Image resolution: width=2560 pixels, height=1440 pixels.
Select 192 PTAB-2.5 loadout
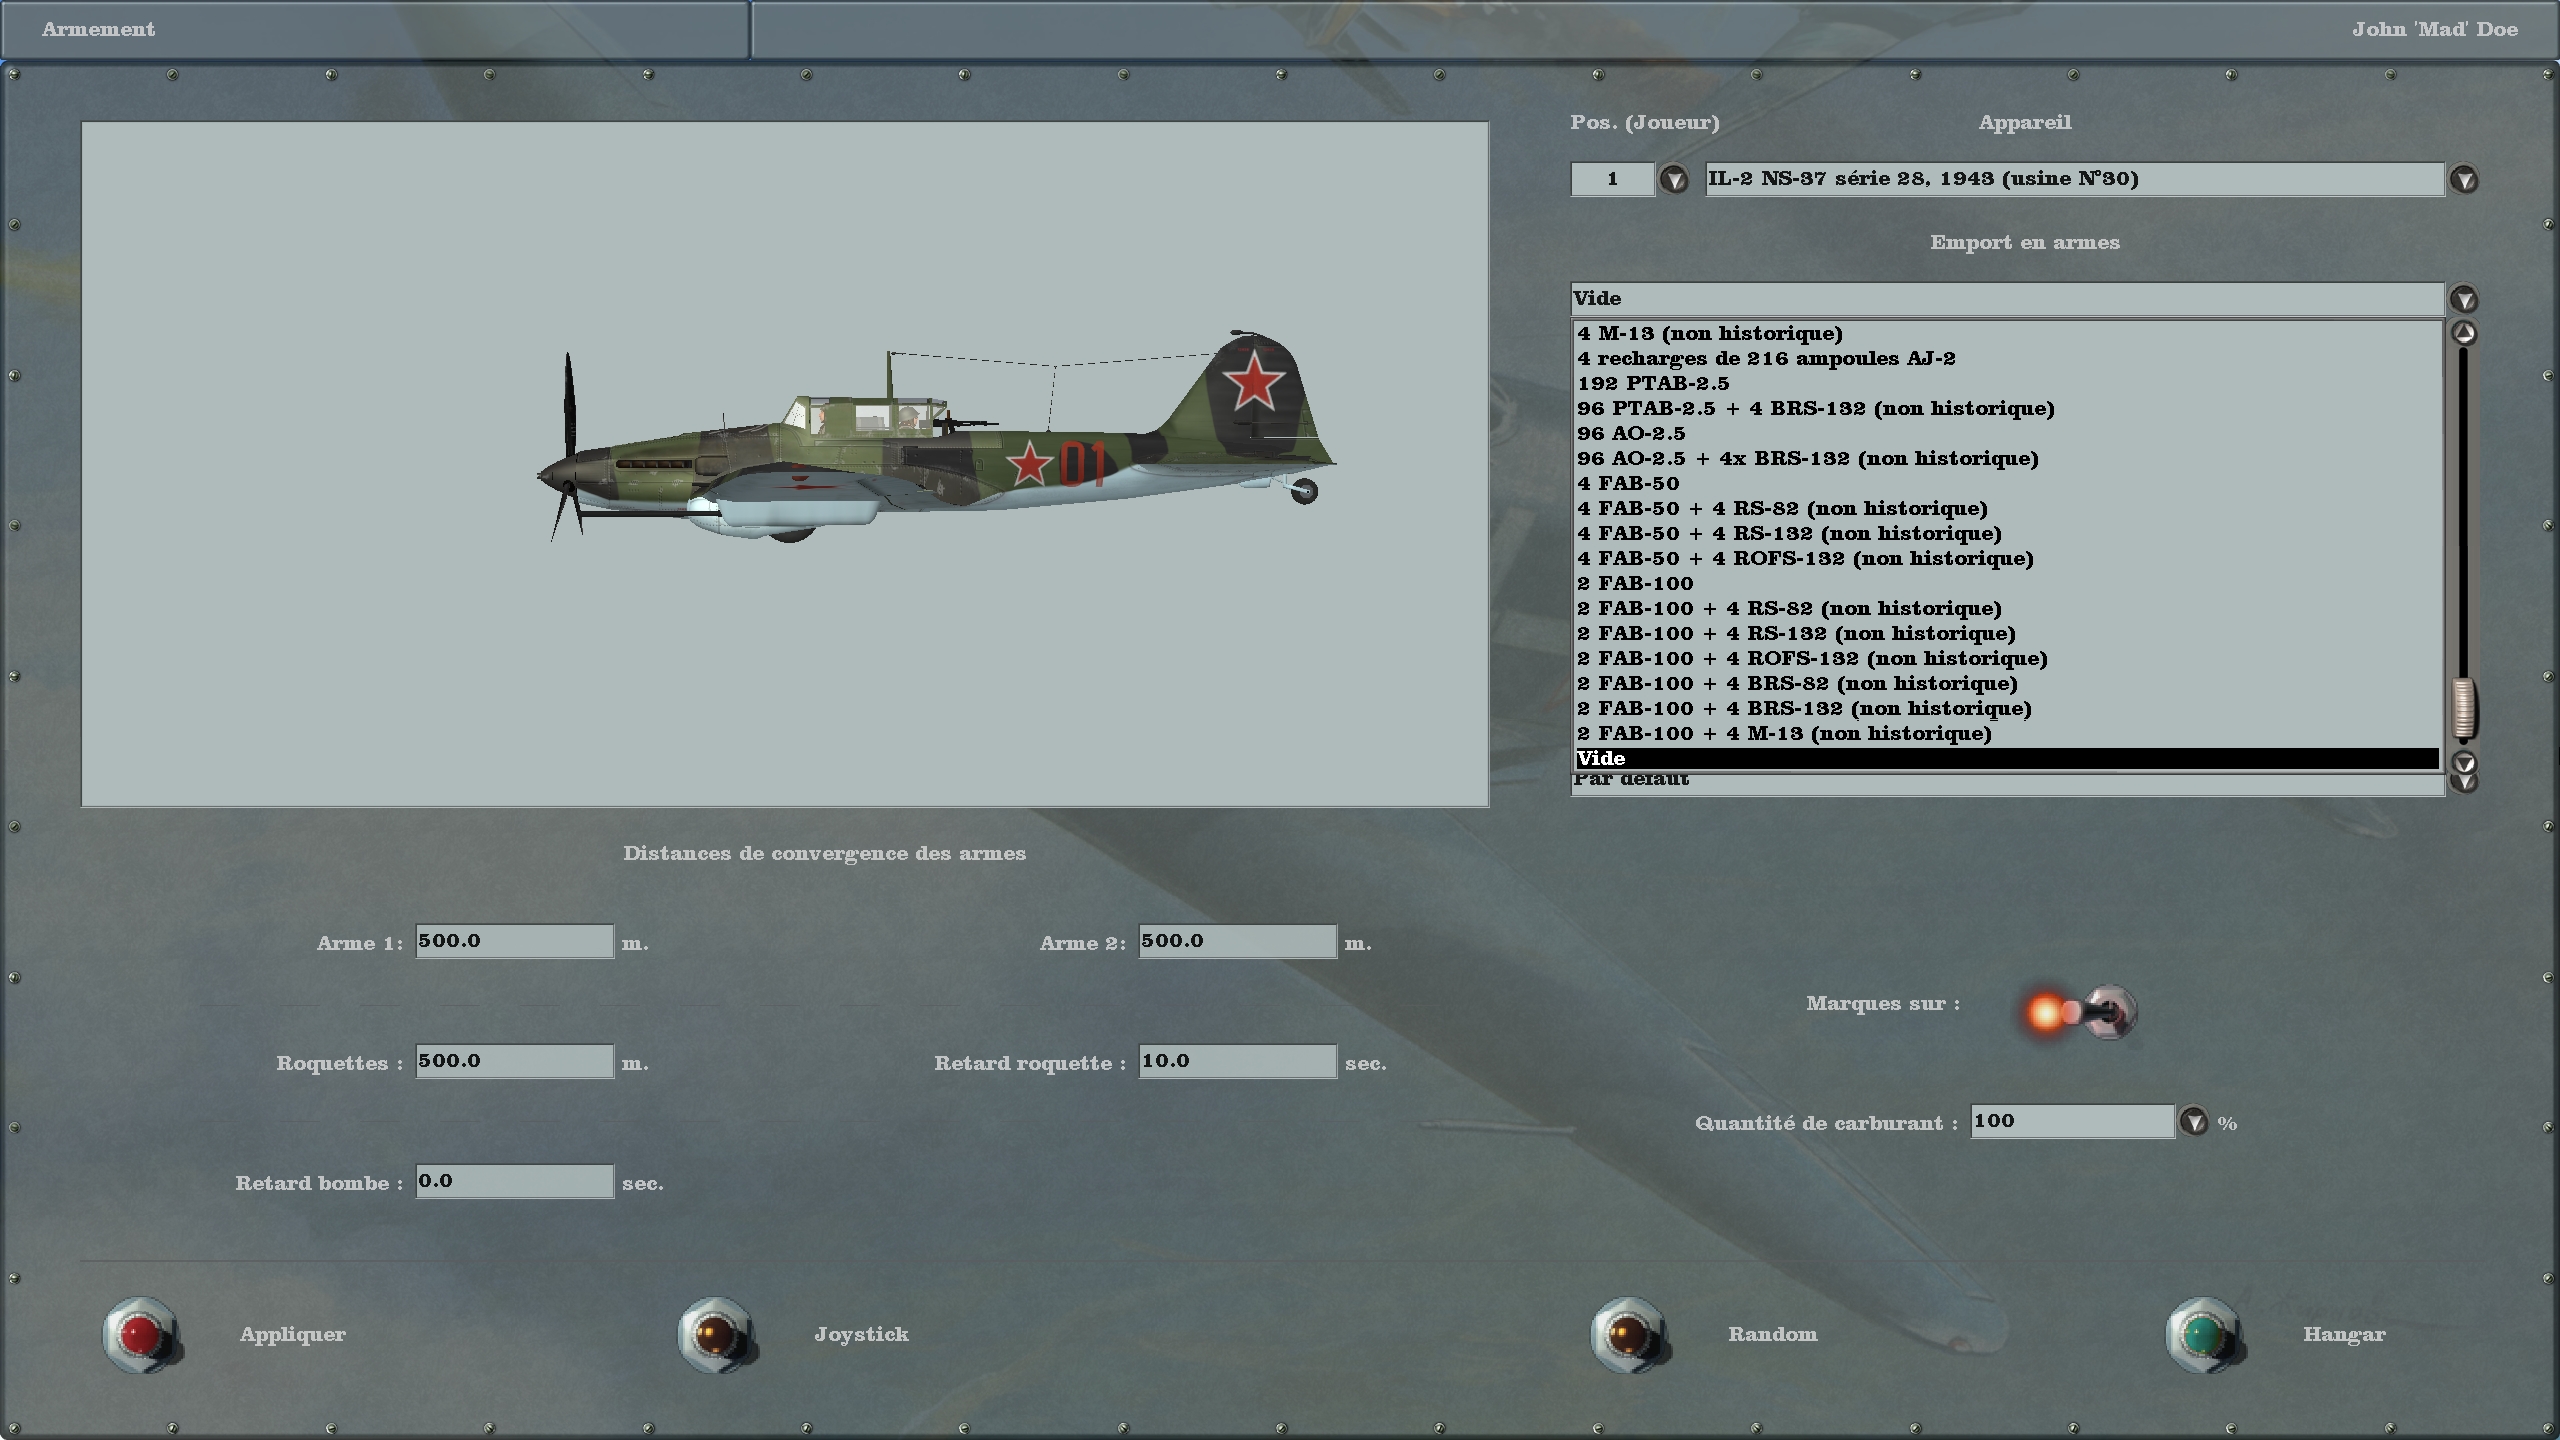pyautogui.click(x=1653, y=384)
